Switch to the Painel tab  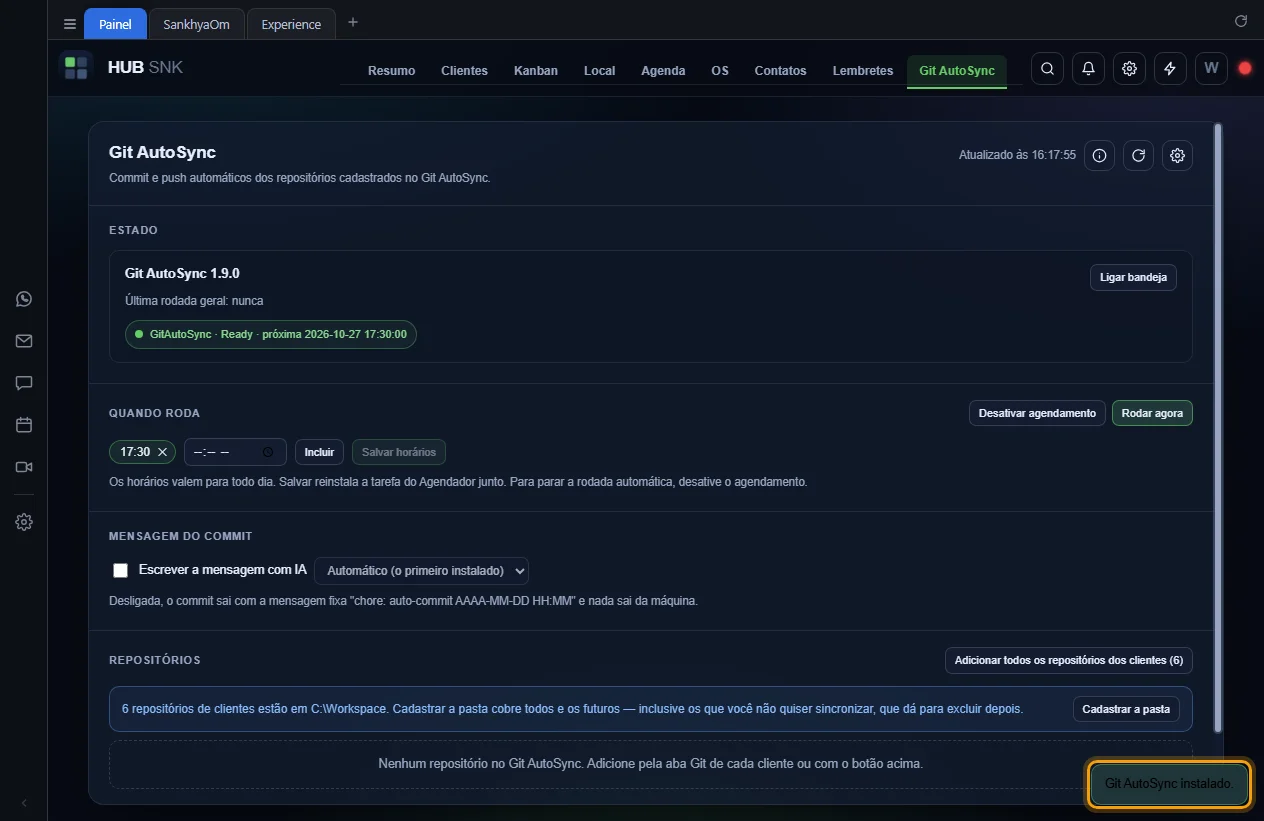pyautogui.click(x=115, y=24)
